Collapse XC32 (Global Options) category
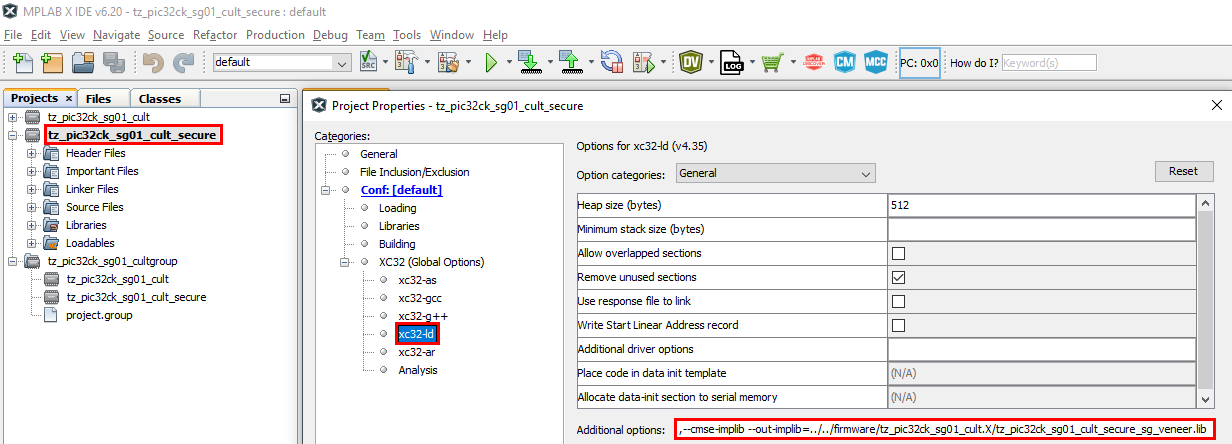The width and height of the screenshot is (1232, 444). click(345, 262)
